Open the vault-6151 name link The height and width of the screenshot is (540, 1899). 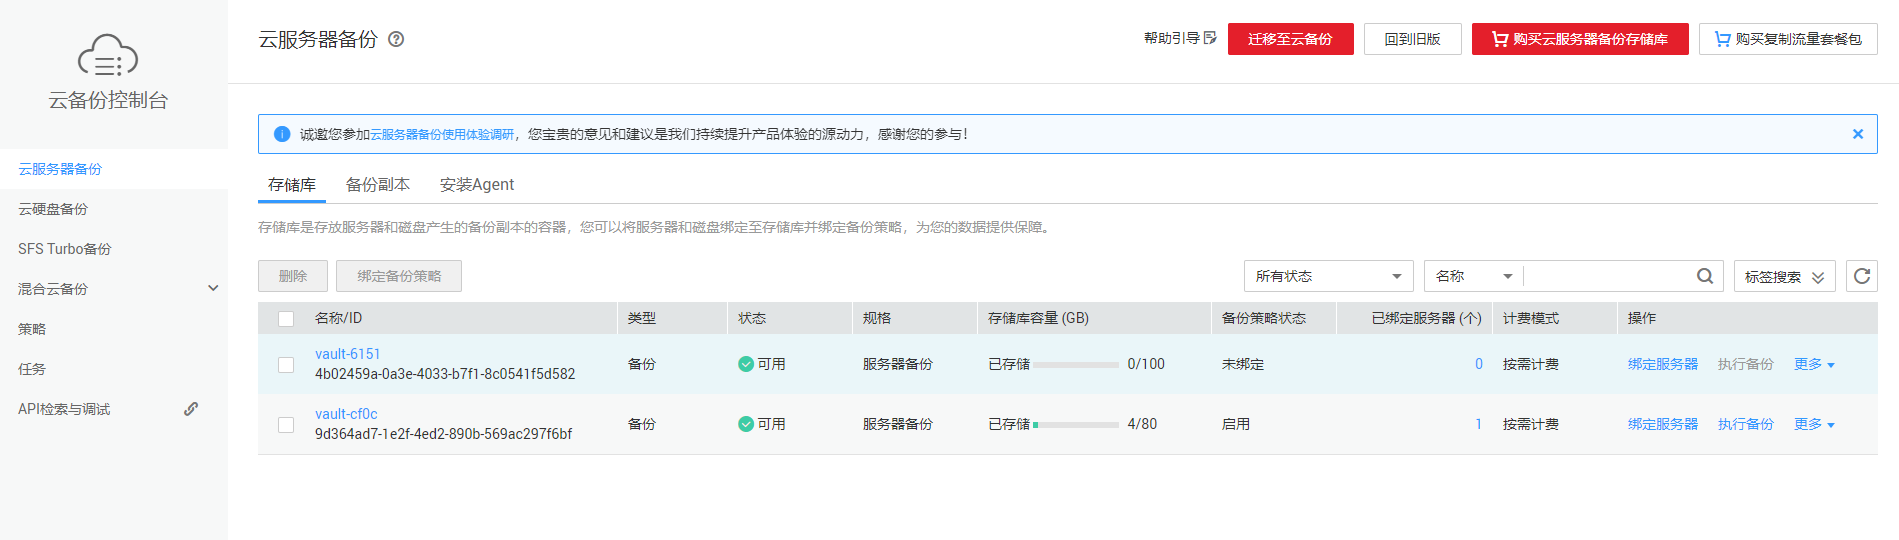click(x=347, y=354)
